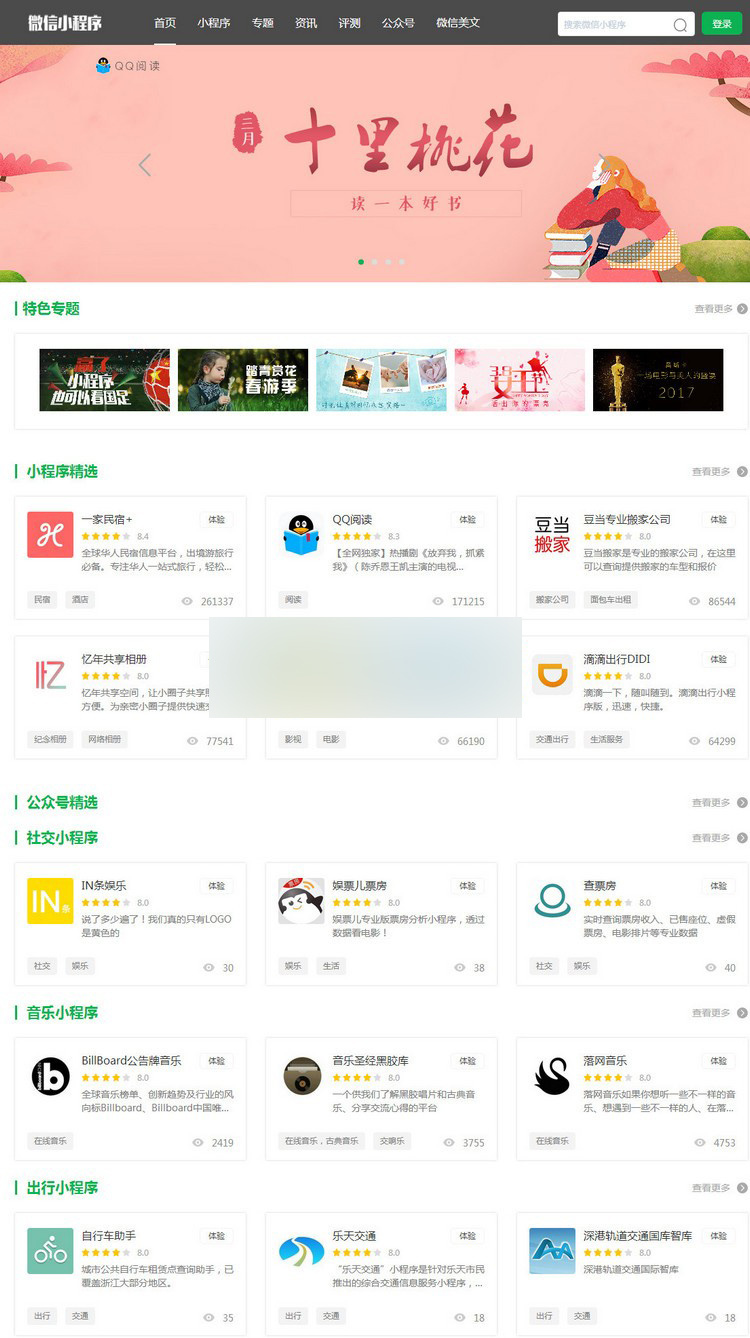Click the green 登录 button
The height and width of the screenshot is (1338, 750).
pos(721,24)
